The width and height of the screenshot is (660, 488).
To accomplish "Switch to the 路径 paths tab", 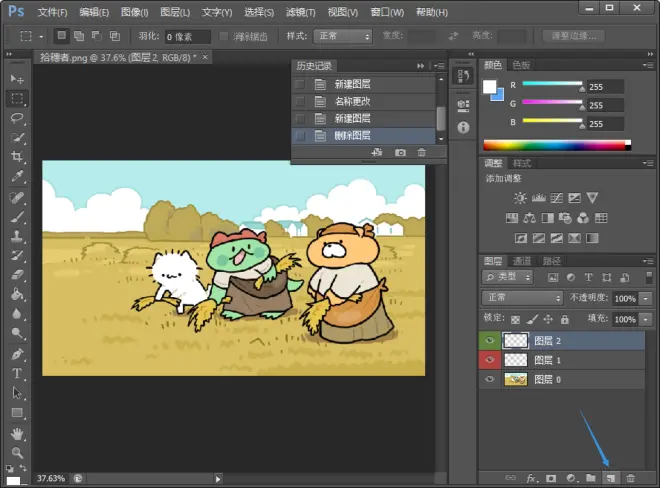I will click(x=551, y=261).
